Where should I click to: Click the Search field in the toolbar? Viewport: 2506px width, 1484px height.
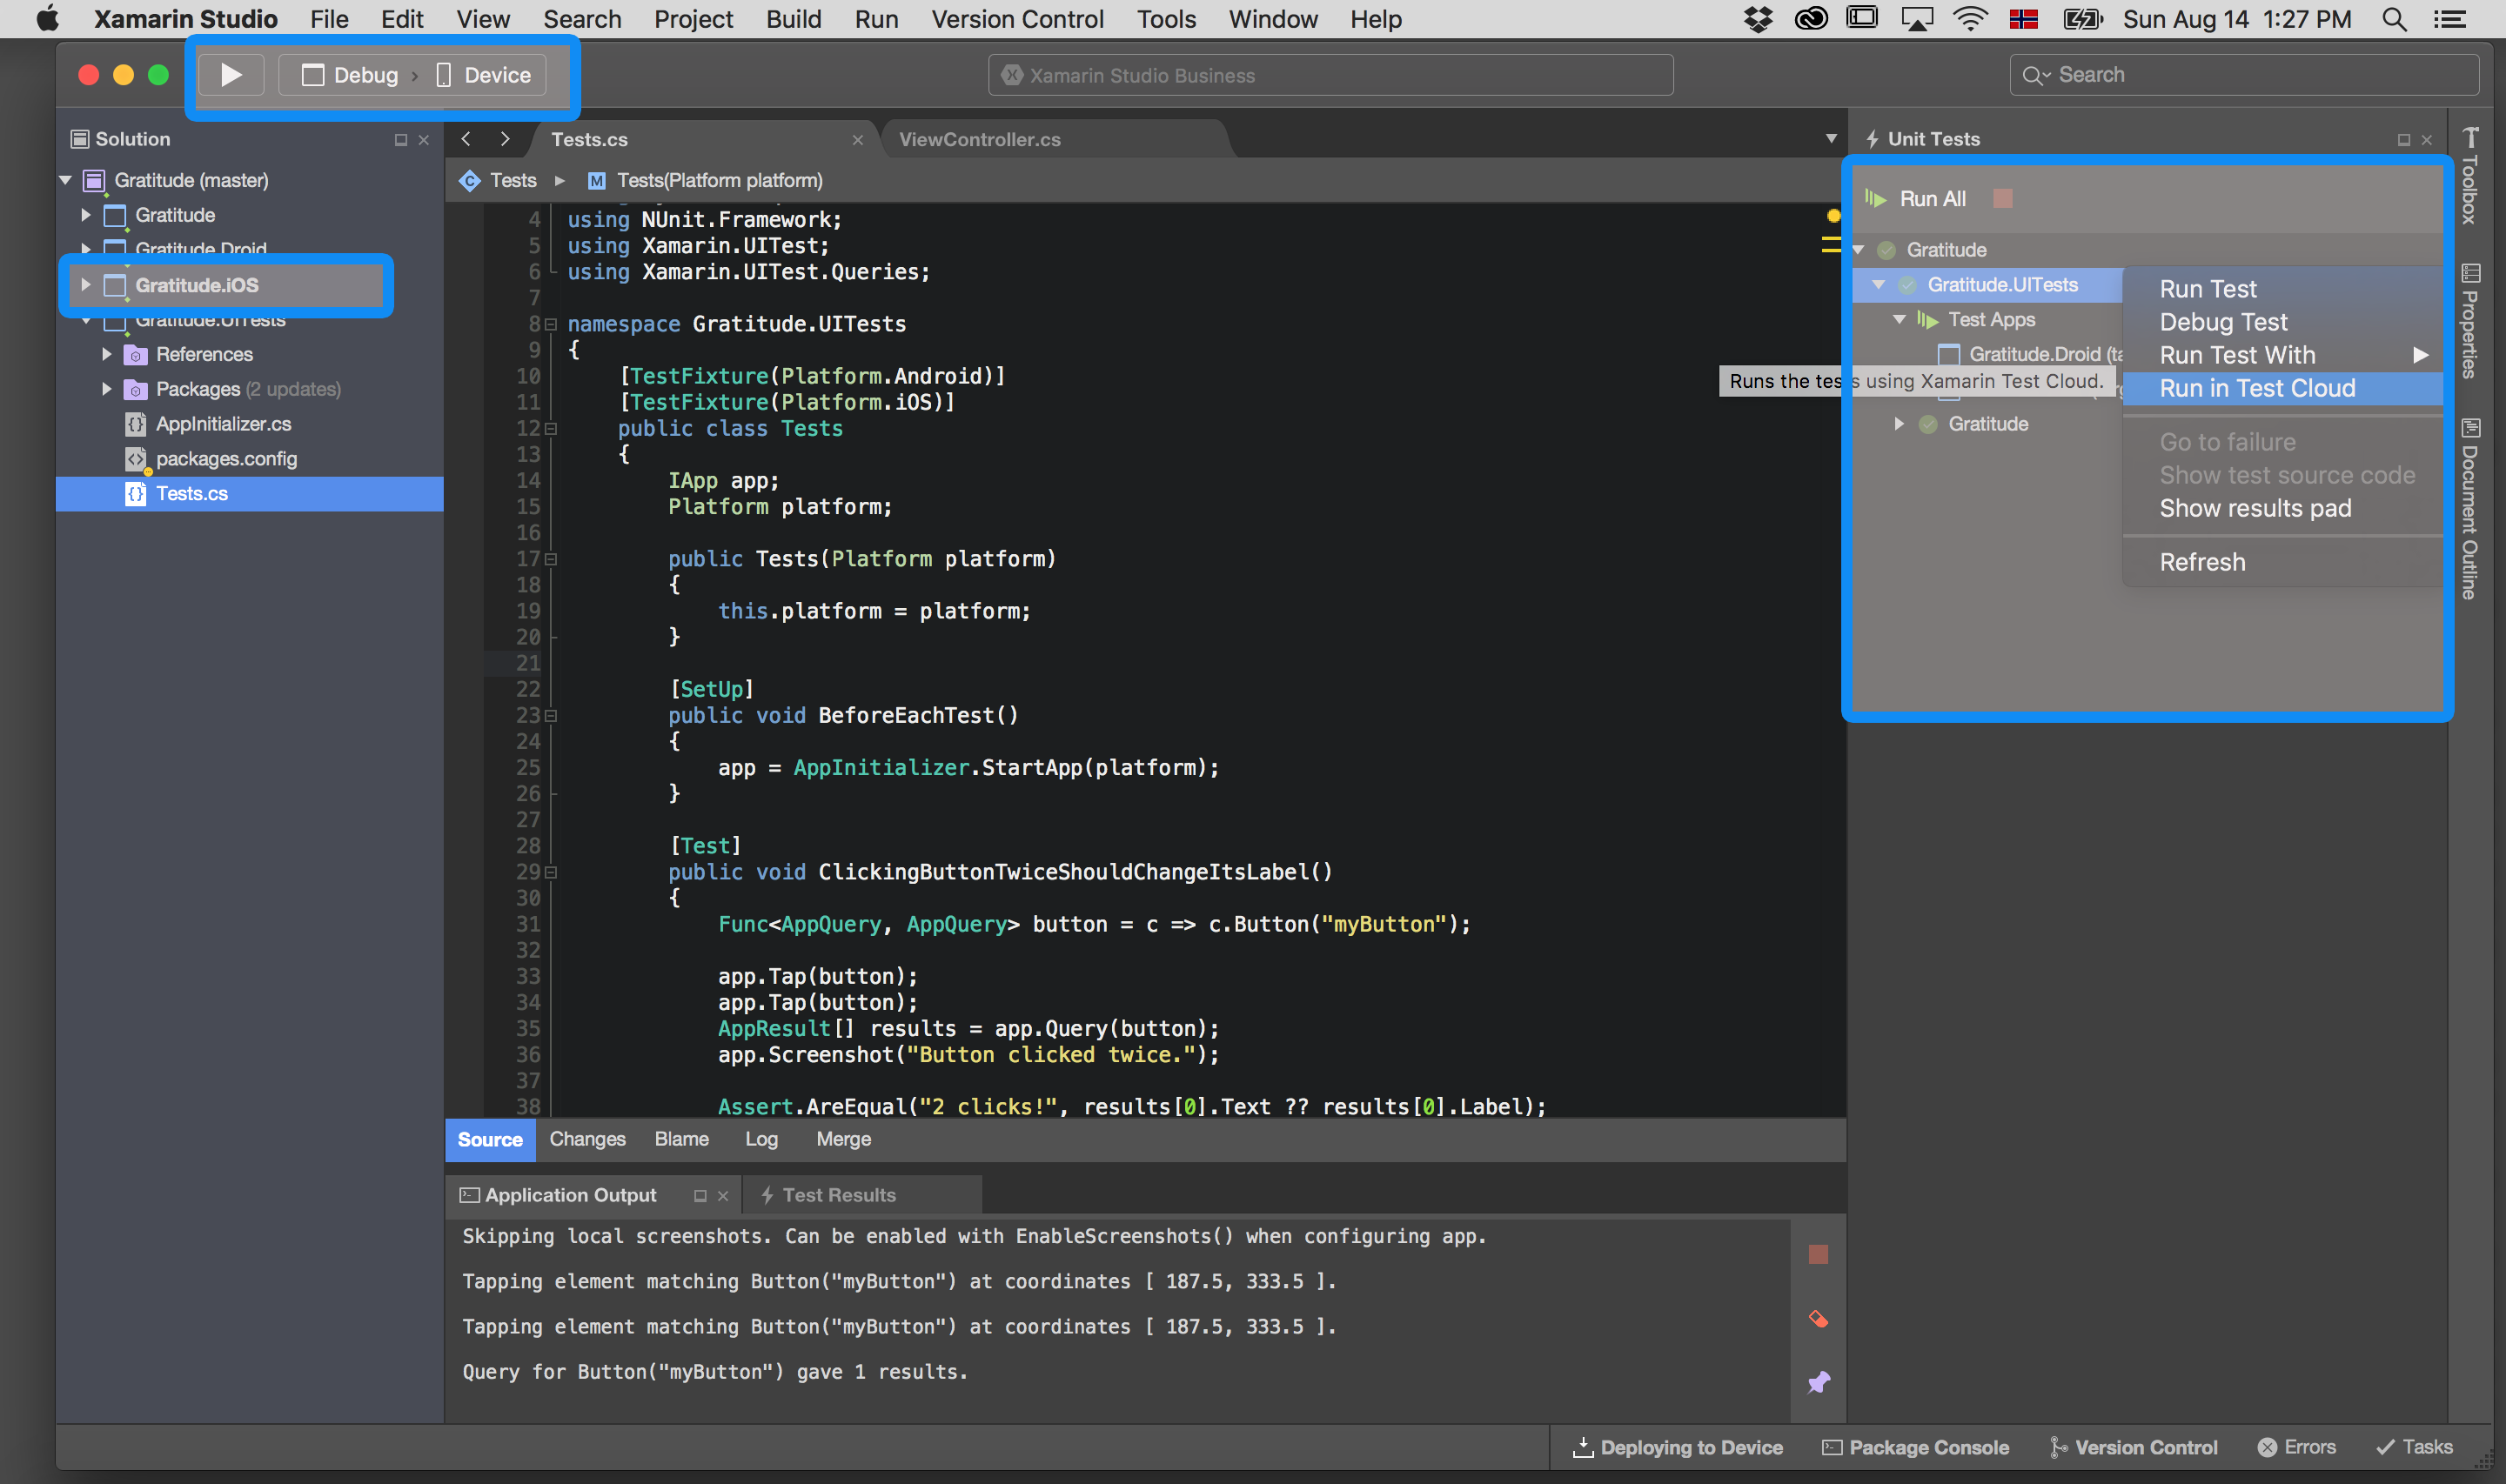pos(2243,75)
